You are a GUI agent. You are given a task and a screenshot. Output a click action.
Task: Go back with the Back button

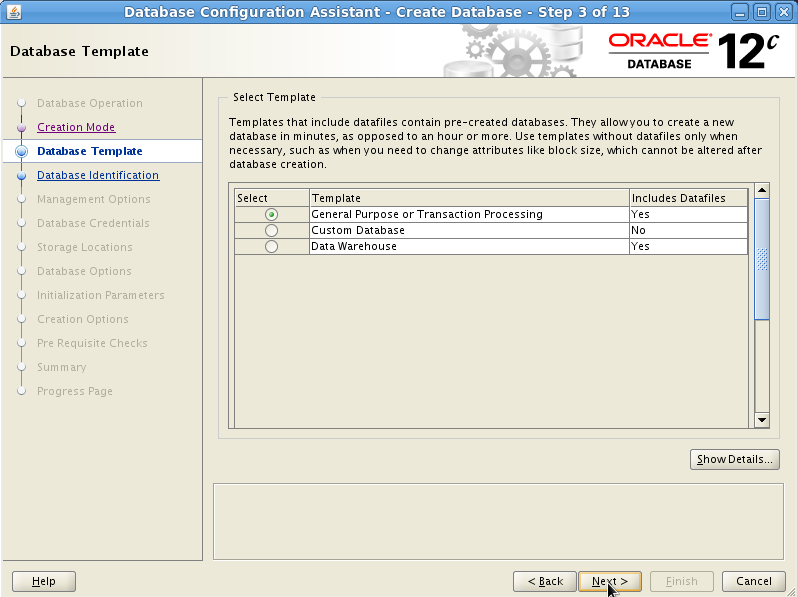545,581
